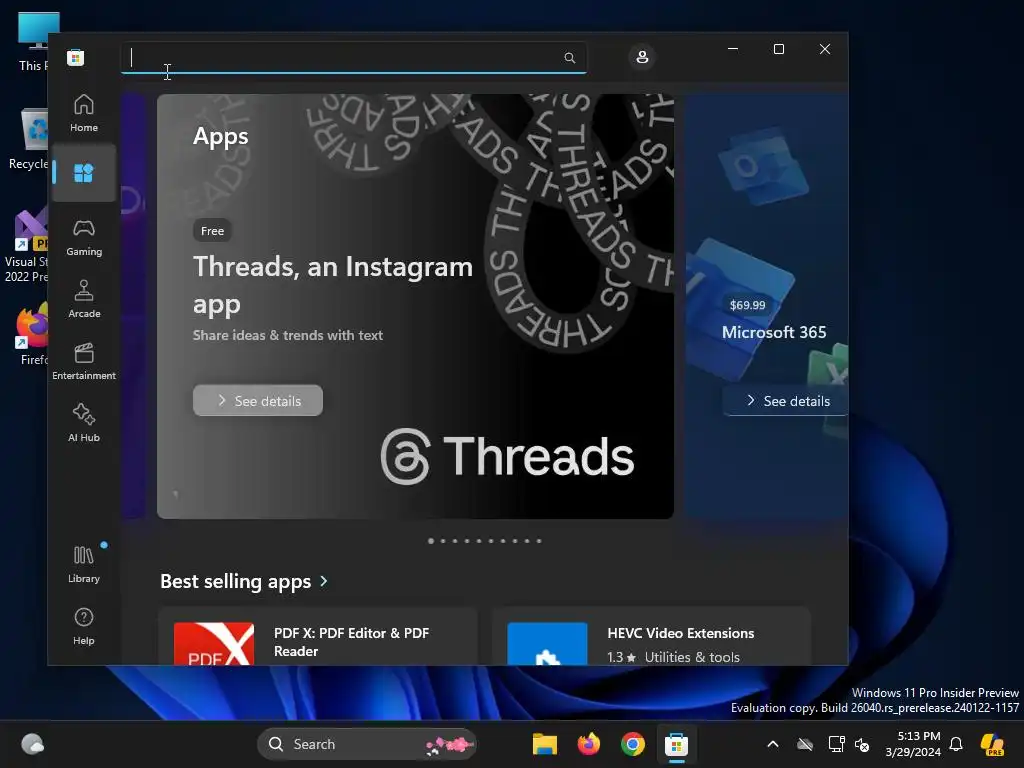Open the Arcade section

tap(84, 300)
